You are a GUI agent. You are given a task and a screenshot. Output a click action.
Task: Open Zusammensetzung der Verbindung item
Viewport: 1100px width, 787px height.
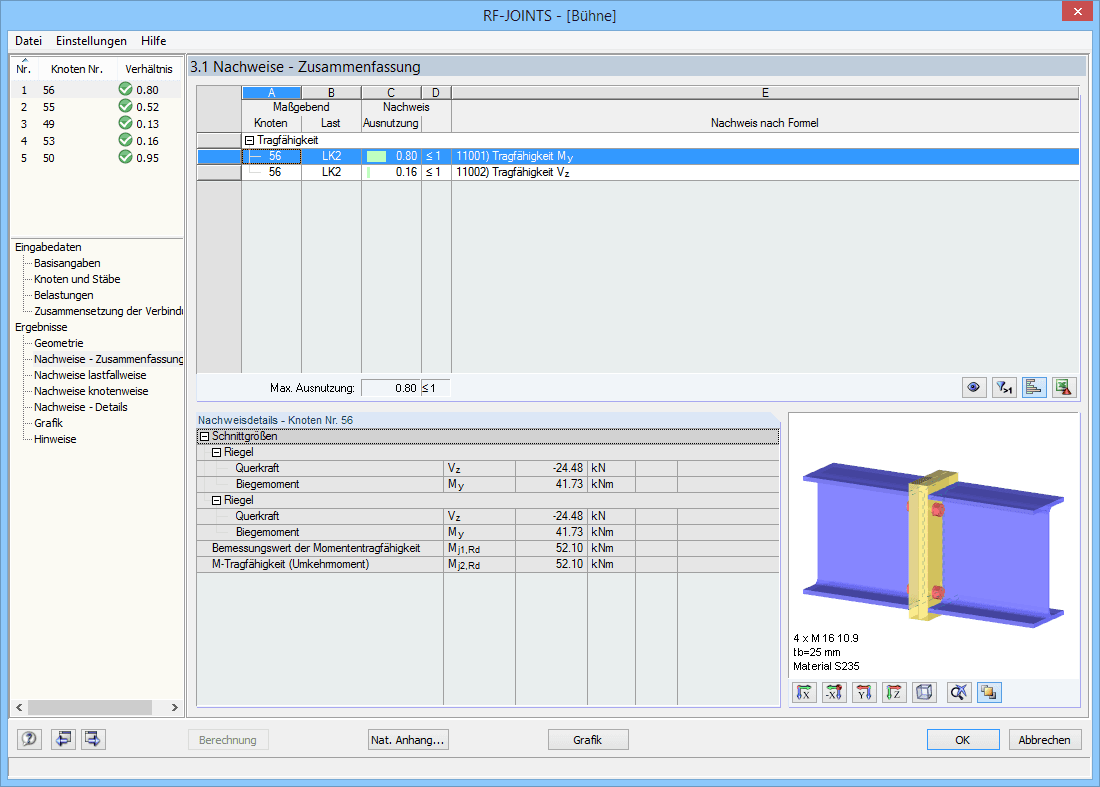109,311
